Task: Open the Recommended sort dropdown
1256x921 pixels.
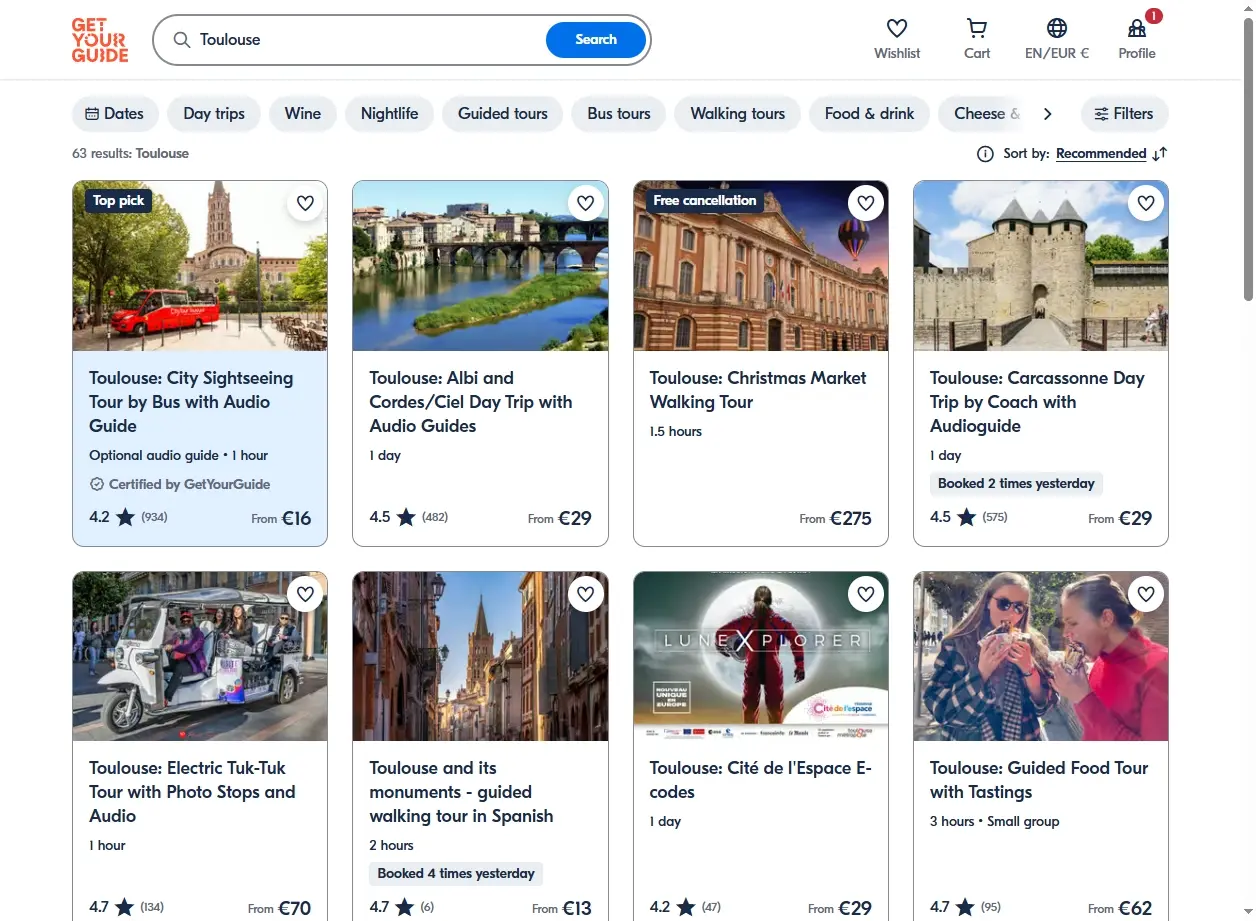Action: [1101, 154]
